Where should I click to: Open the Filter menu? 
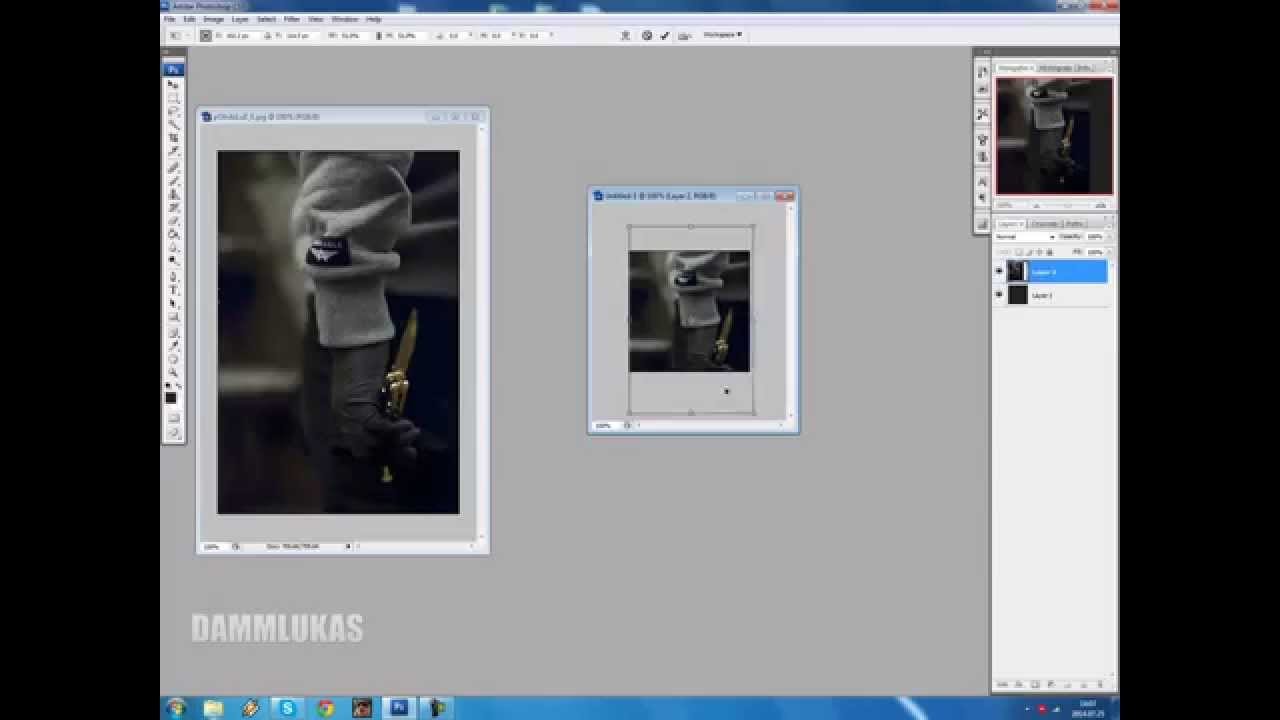coord(291,19)
